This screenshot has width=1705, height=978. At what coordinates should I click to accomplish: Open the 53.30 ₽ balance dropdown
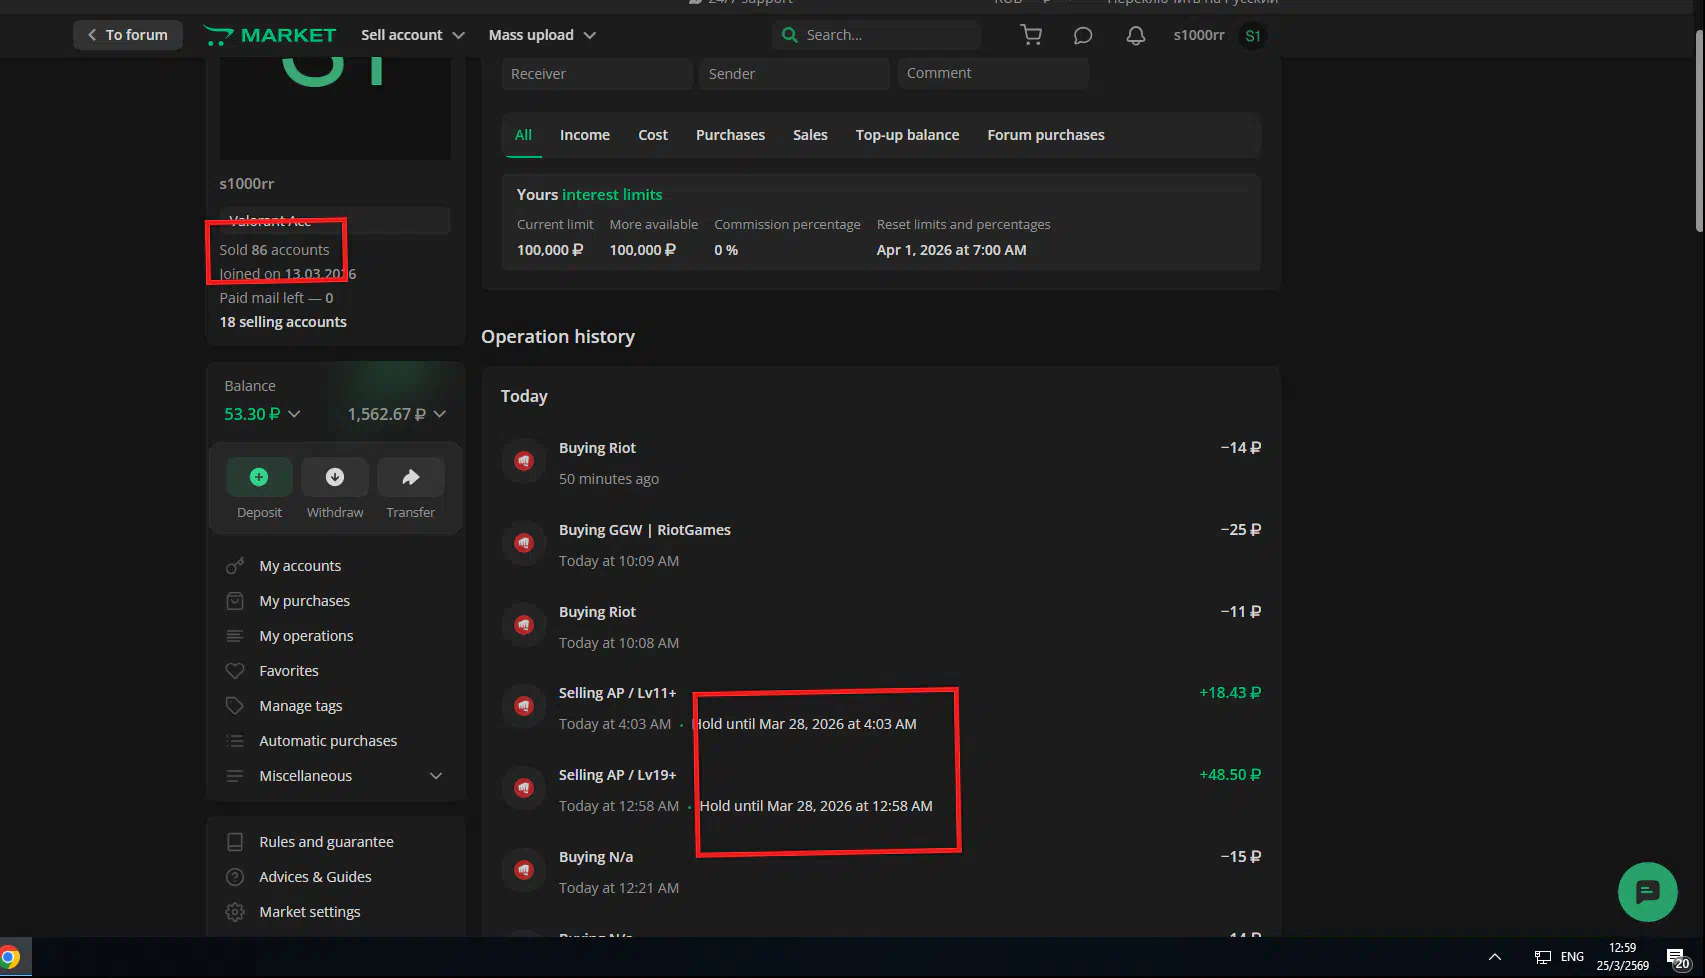262,414
